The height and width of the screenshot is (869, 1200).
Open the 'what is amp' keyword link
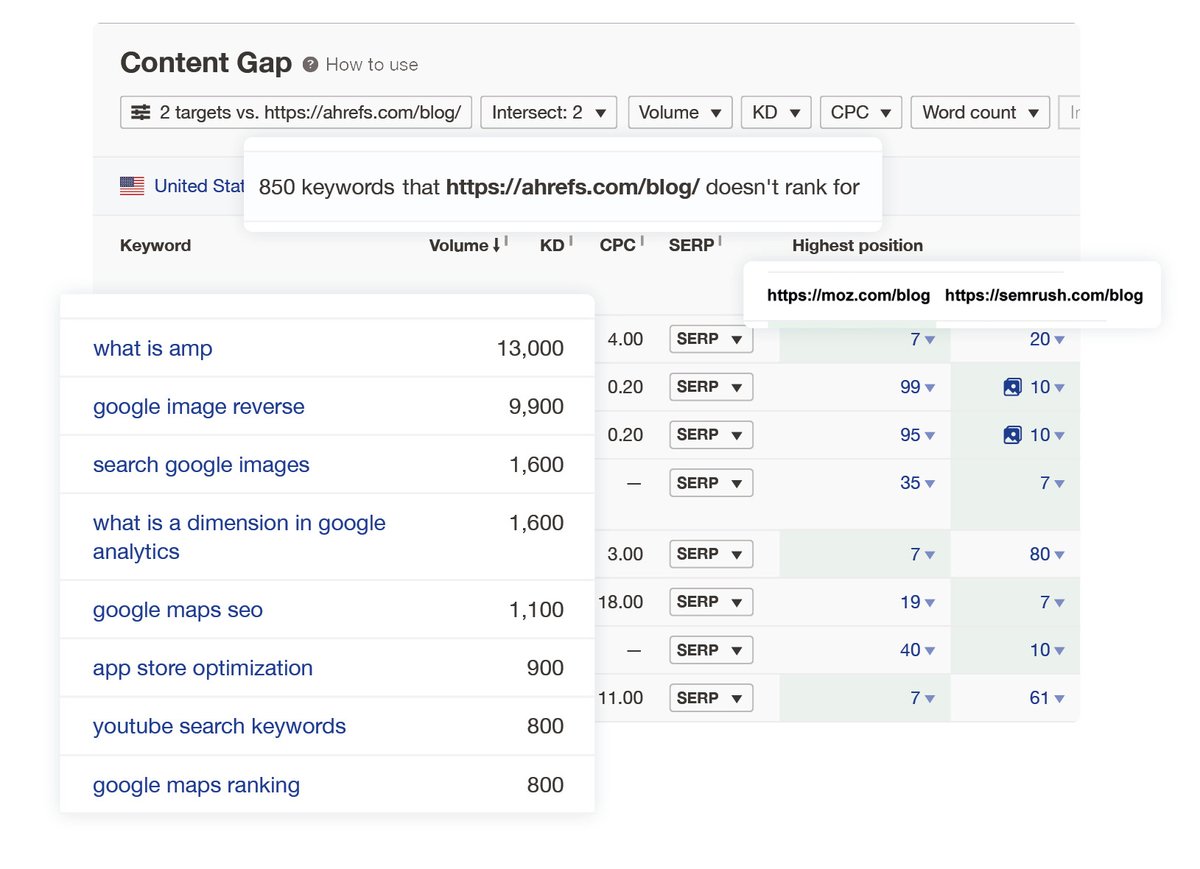[x=153, y=348]
